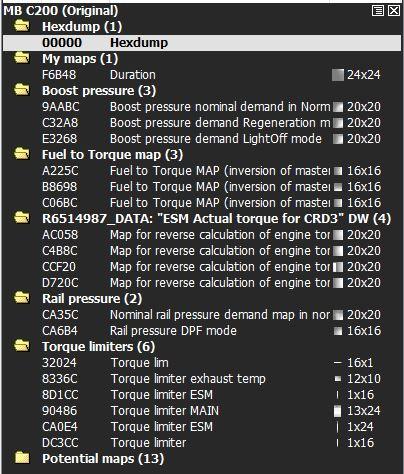Click the preview thumbnail of map CA35C
Viewport: 404px width, 474px height.
338,315
